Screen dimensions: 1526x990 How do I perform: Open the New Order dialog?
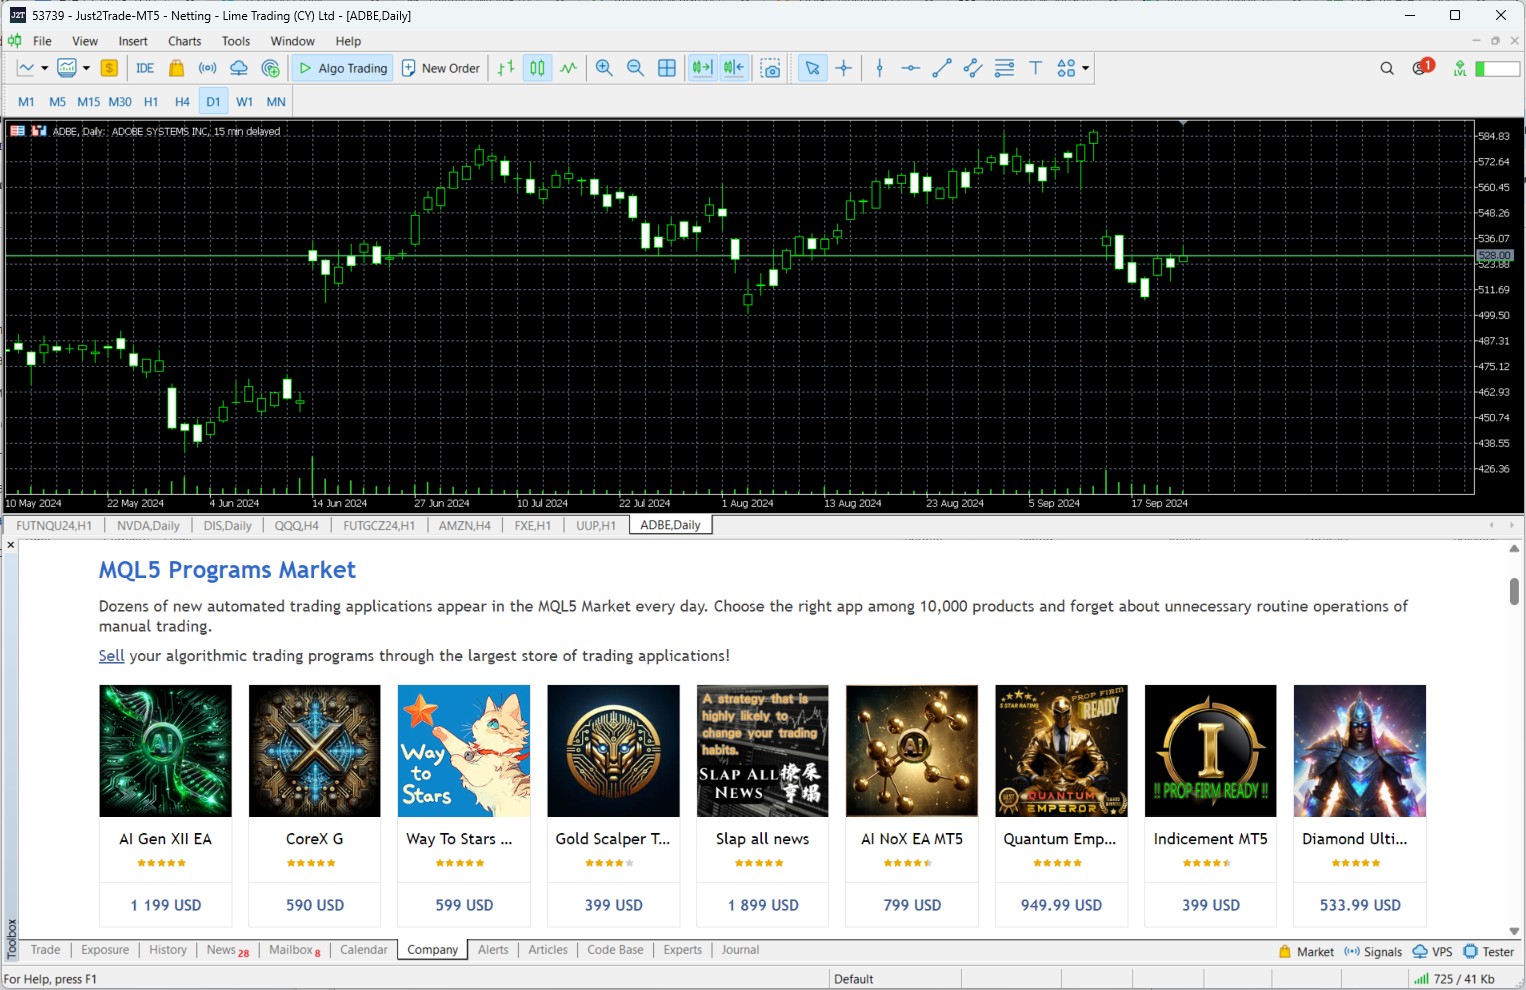[441, 67]
